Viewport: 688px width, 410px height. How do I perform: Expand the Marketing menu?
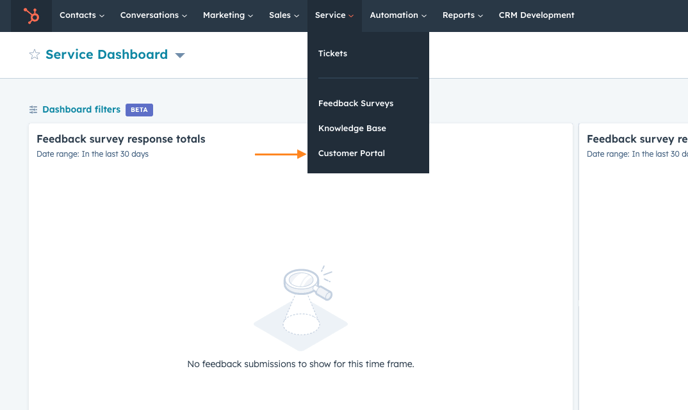coord(228,15)
